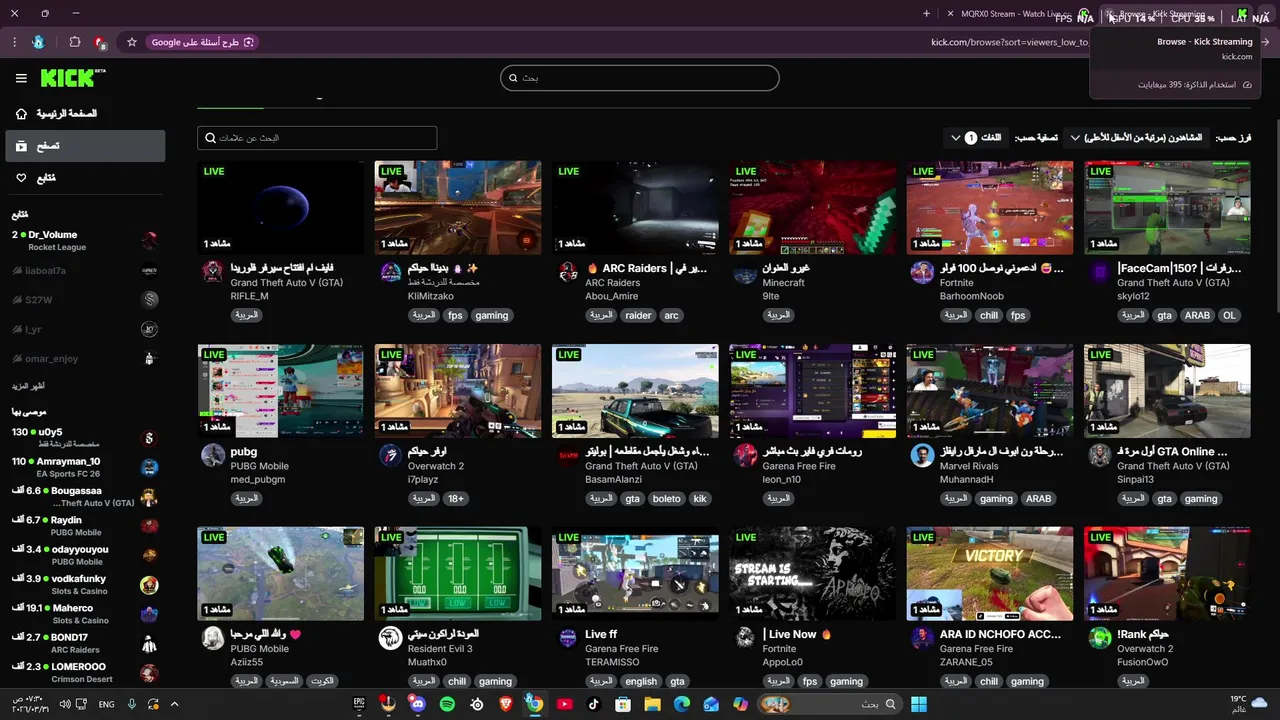Click the Bougassaa avatar icon
The width and height of the screenshot is (1280, 720).
(x=149, y=497)
